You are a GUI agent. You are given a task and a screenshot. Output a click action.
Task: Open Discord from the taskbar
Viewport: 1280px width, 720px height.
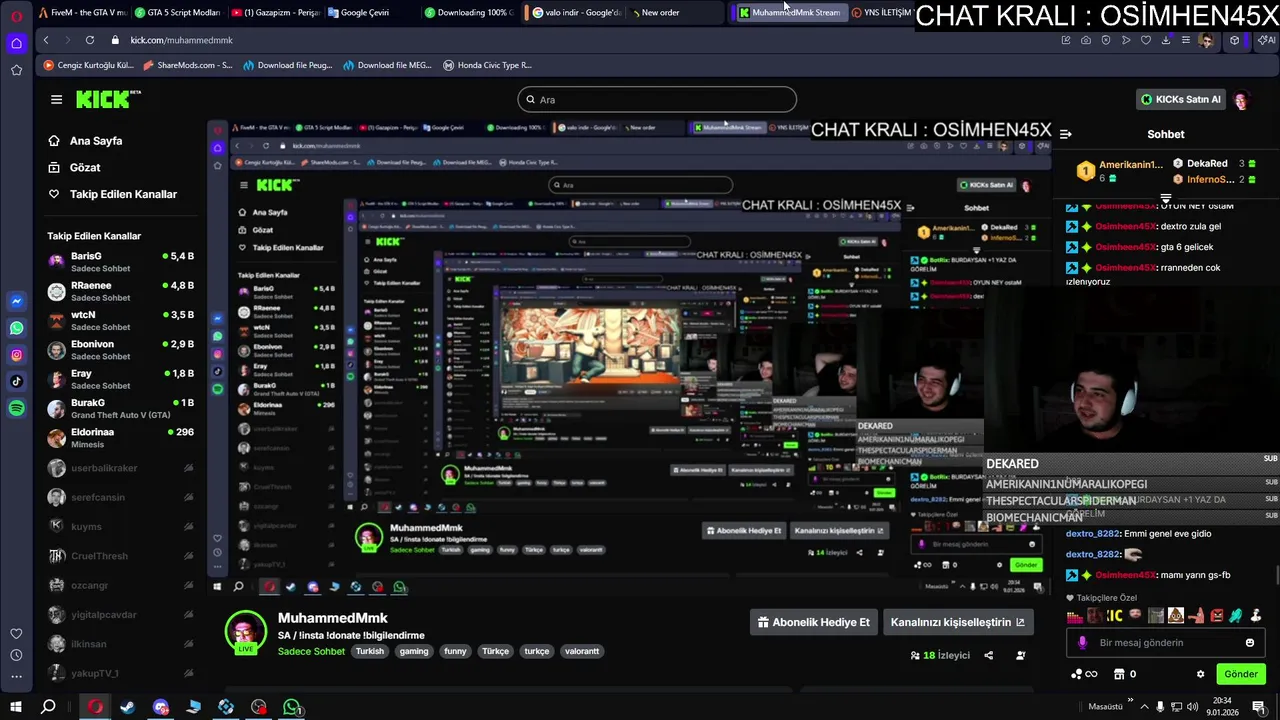tap(161, 707)
